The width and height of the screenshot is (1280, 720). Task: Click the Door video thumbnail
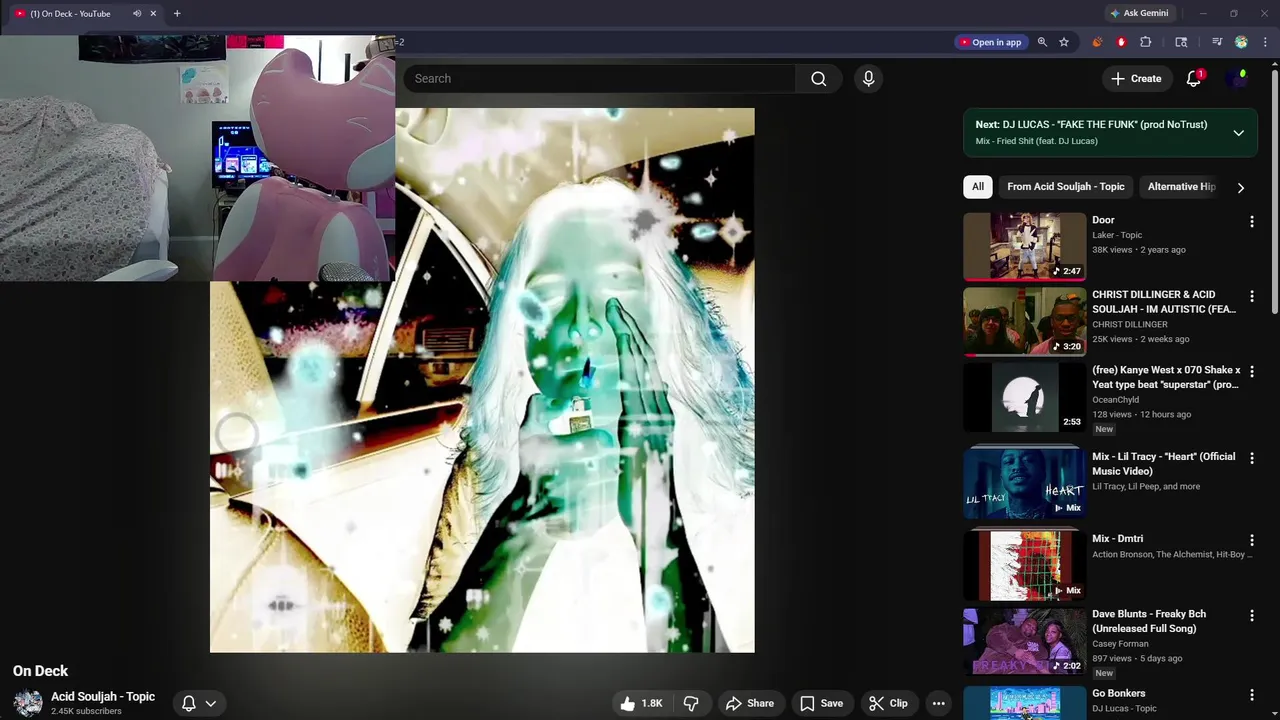click(1024, 246)
